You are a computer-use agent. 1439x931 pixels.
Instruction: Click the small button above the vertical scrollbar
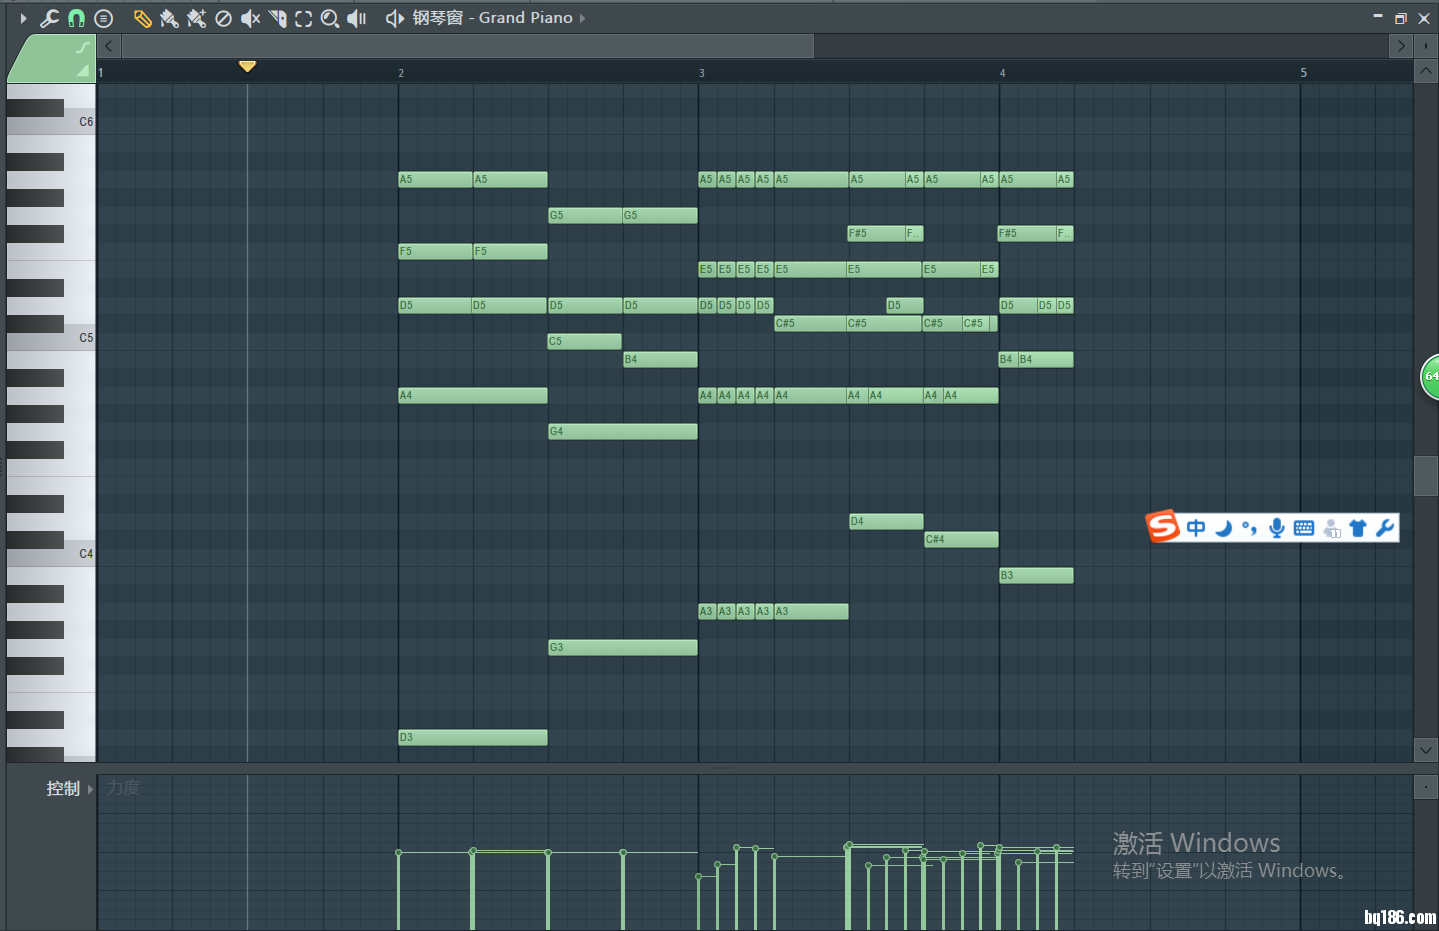click(1426, 46)
